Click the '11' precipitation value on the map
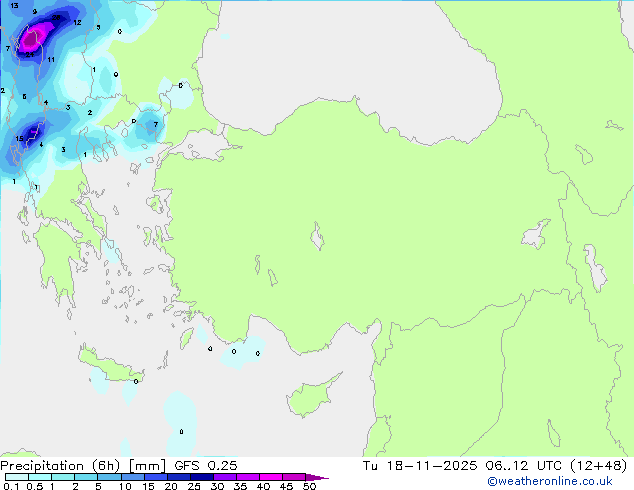Screen dimensions: 634x490 point(51,60)
